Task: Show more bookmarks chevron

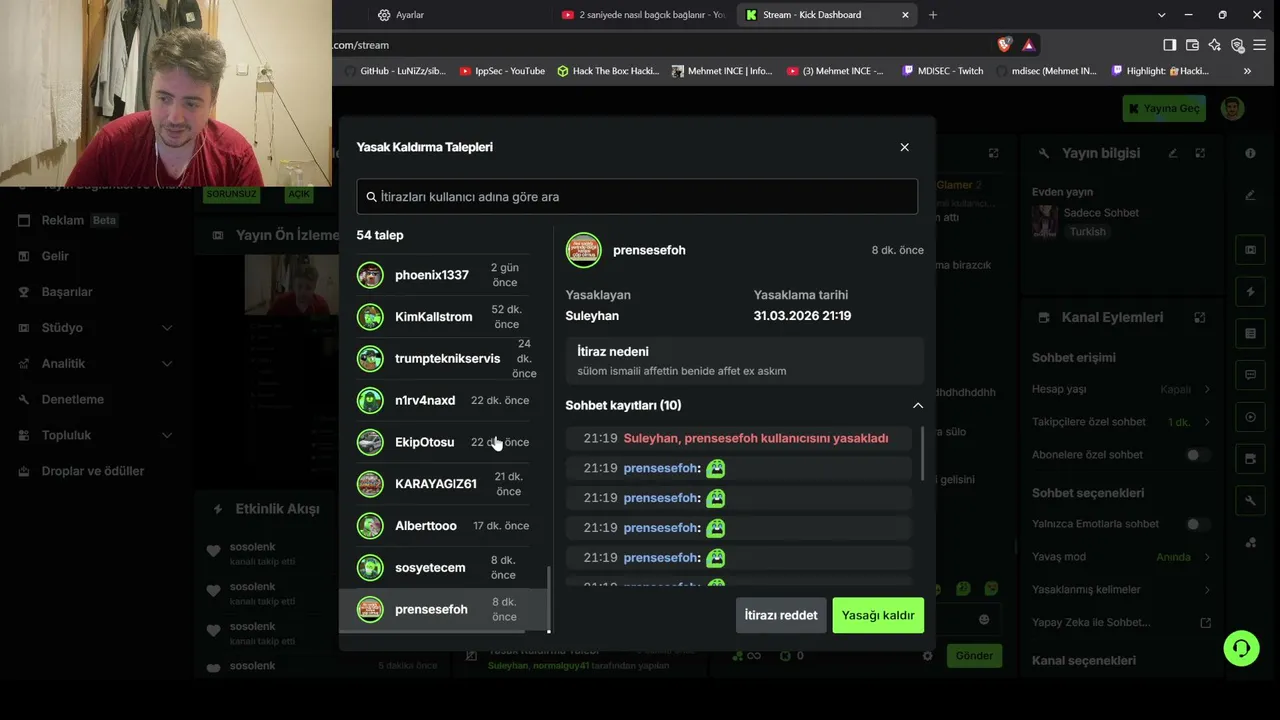Action: (x=1247, y=71)
